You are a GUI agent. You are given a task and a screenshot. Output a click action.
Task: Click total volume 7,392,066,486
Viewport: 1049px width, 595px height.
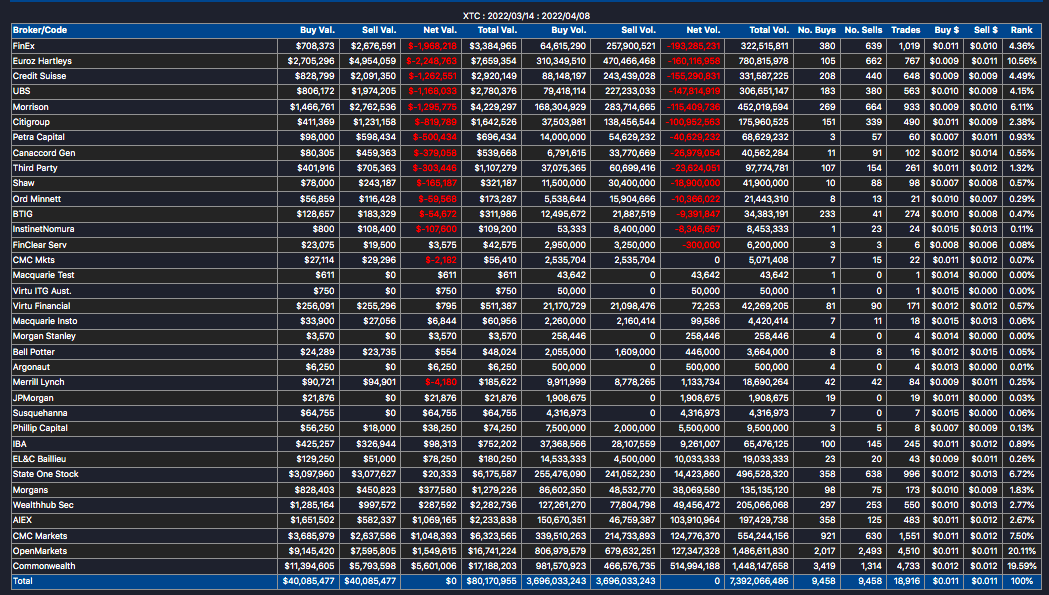[757, 582]
